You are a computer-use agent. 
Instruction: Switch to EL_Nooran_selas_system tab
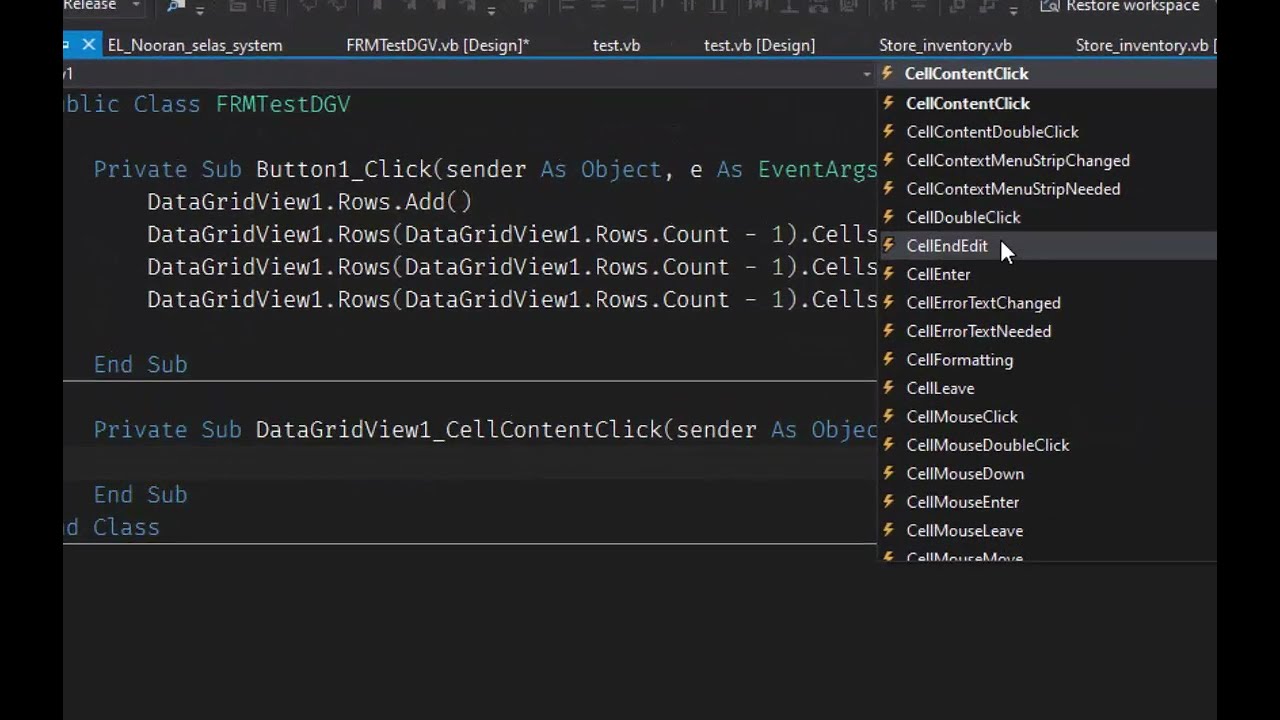click(x=195, y=45)
